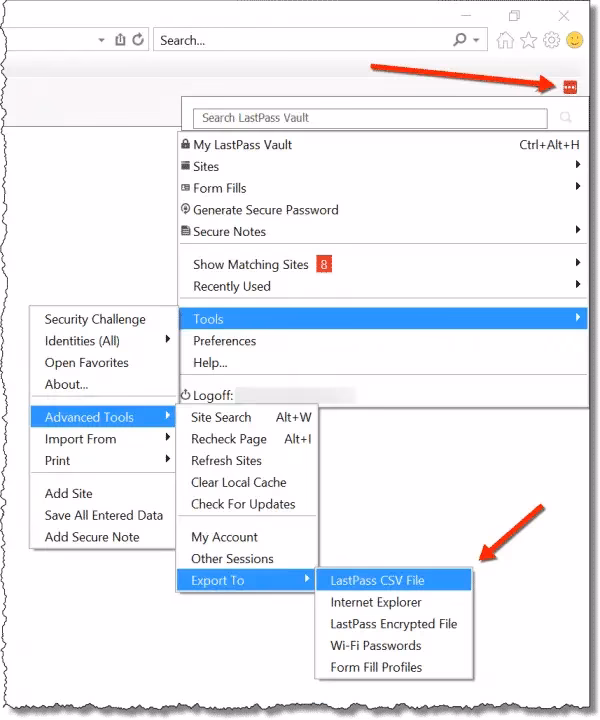Click the Secure Notes icon

point(185,231)
